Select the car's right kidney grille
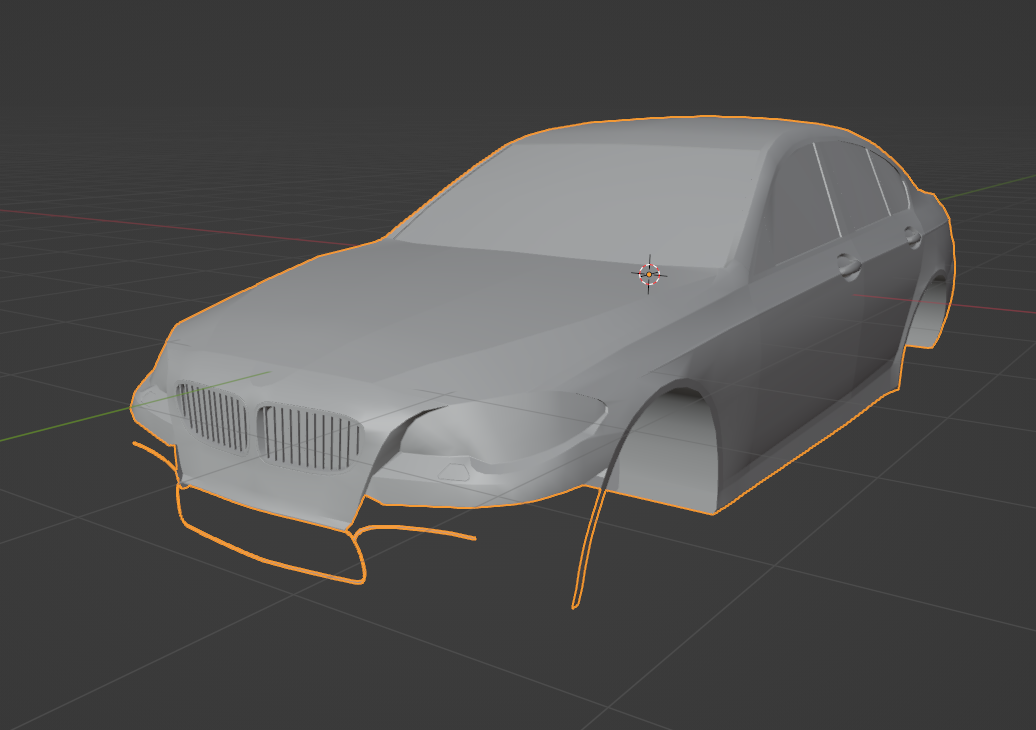The width and height of the screenshot is (1036, 730). 213,416
